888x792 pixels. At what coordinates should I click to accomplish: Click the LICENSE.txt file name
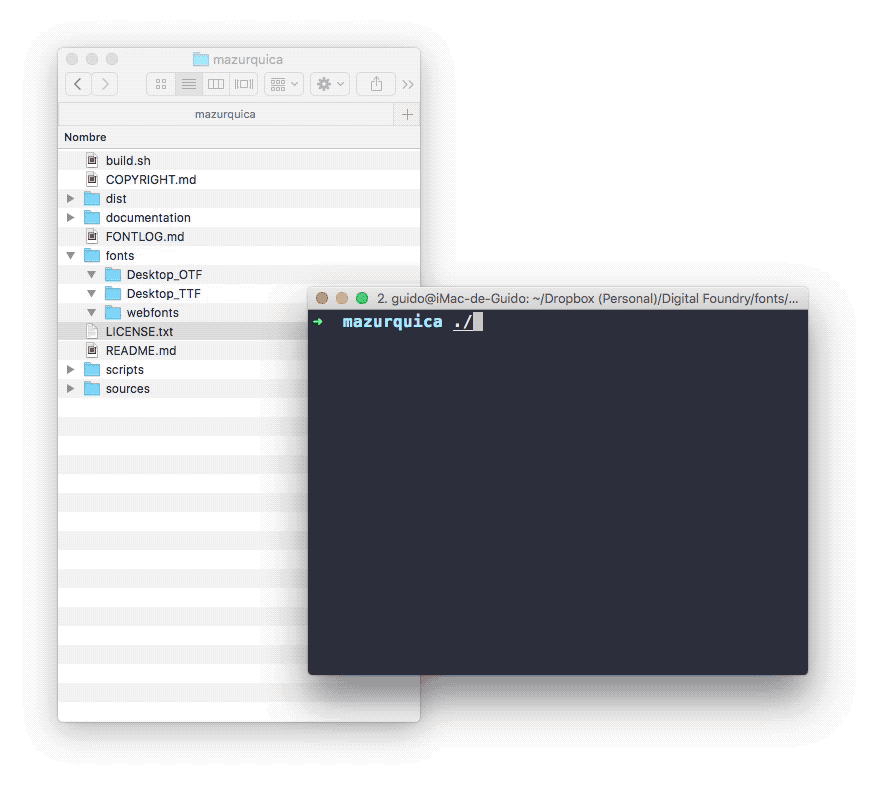(139, 331)
